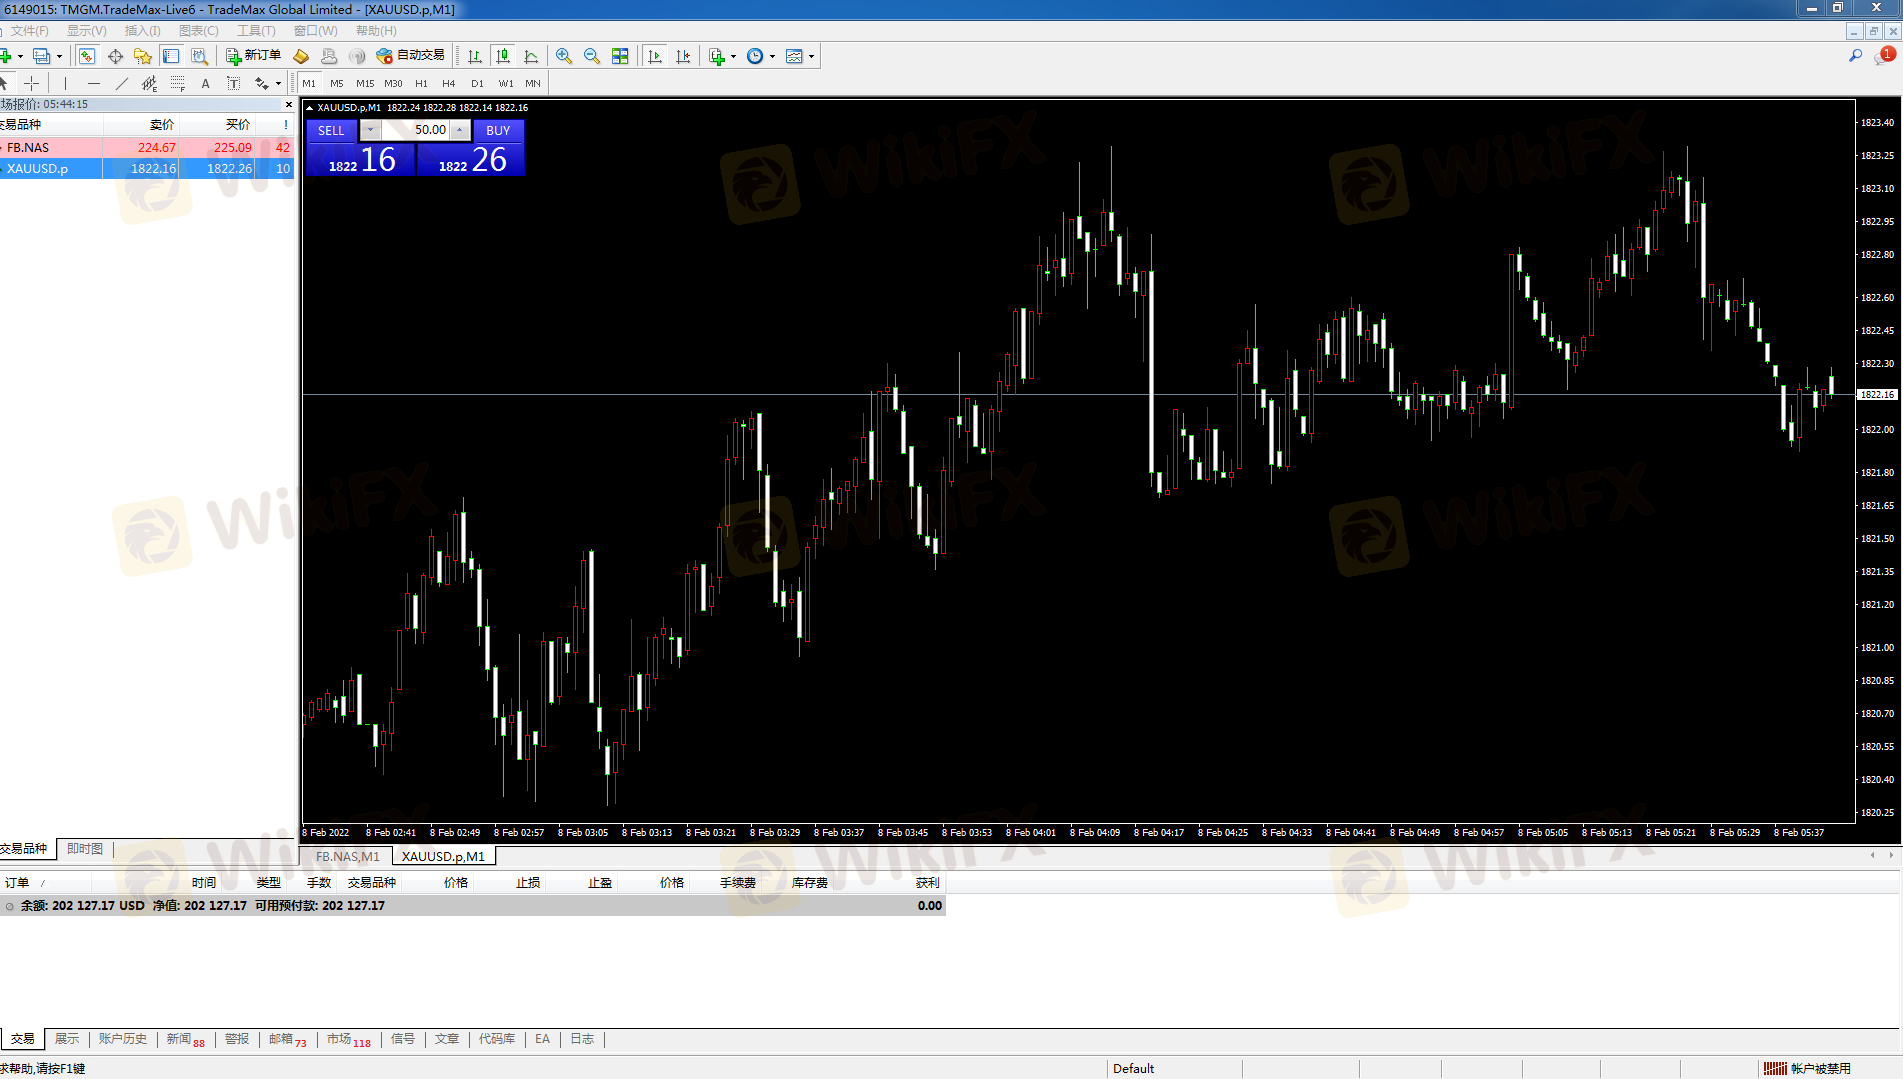Collapse one-click trading panel triangle
The width and height of the screenshot is (1903, 1079).
(310, 107)
